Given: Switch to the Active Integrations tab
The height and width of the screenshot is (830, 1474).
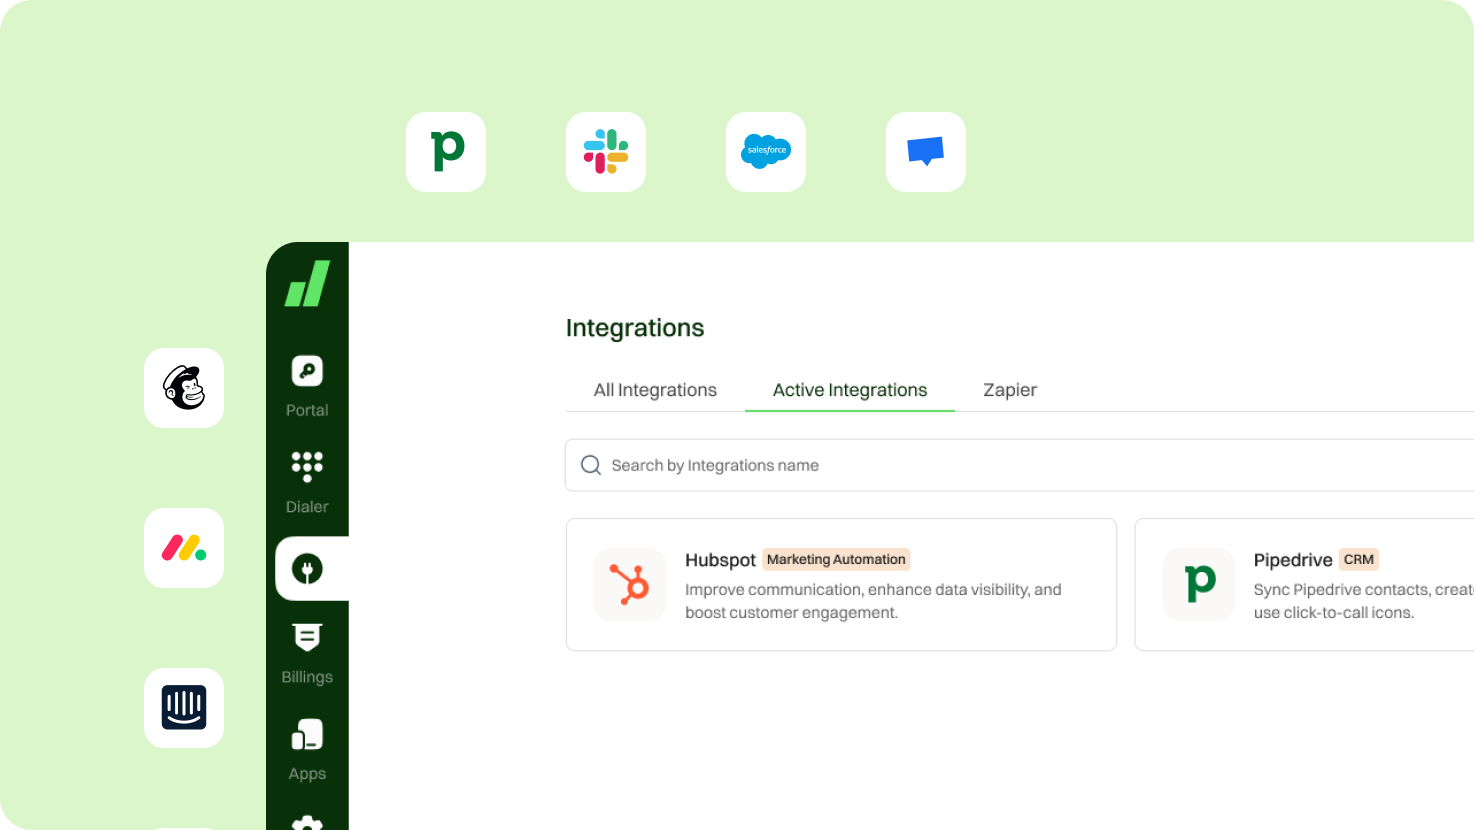Looking at the screenshot, I should click(x=849, y=390).
